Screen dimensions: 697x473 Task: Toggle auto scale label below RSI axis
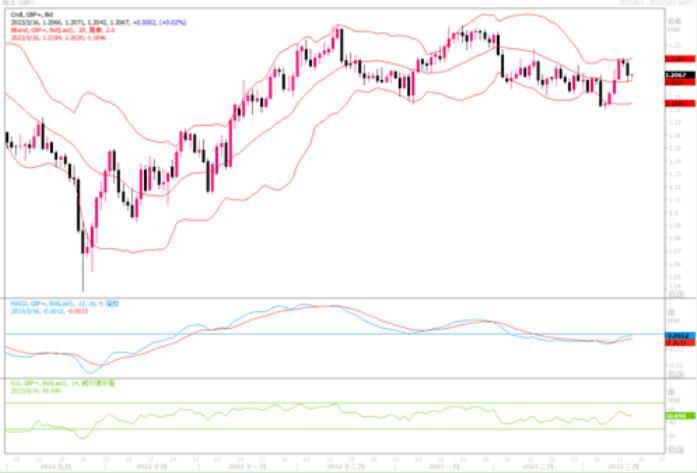click(x=676, y=450)
